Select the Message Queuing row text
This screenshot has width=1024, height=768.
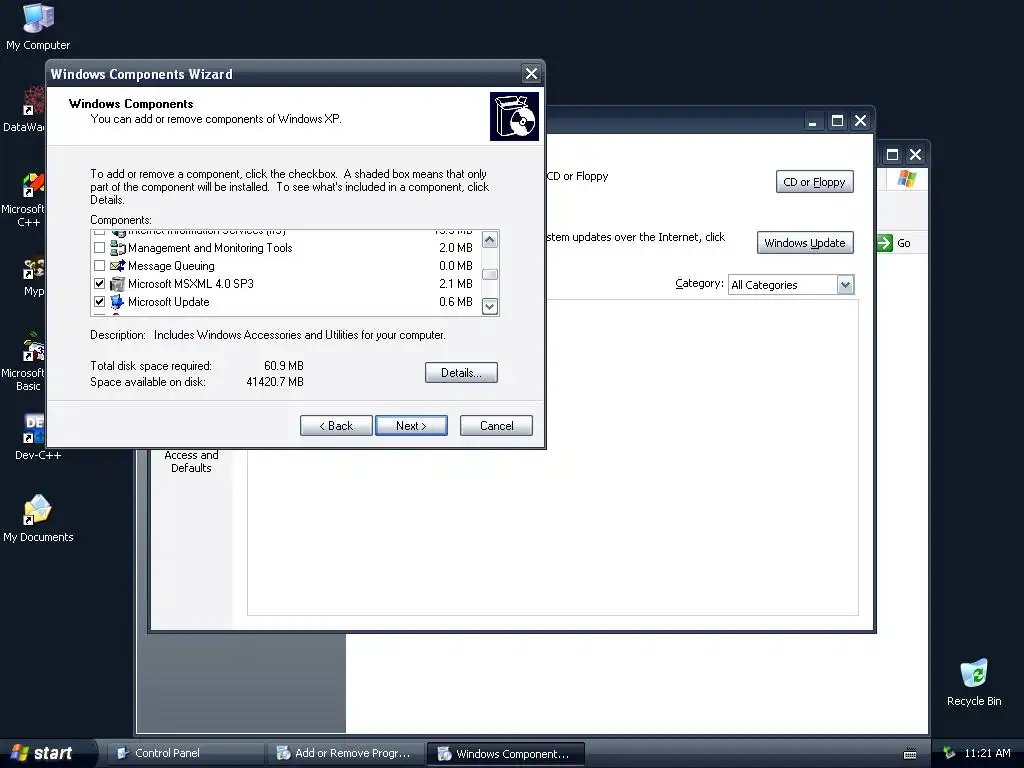(171, 266)
